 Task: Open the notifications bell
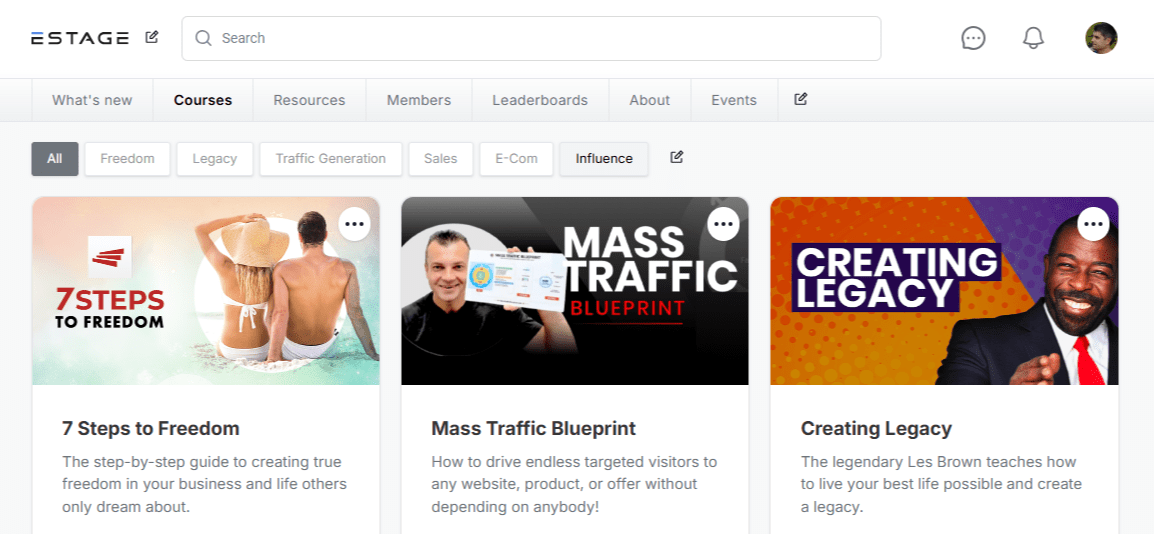1033,38
